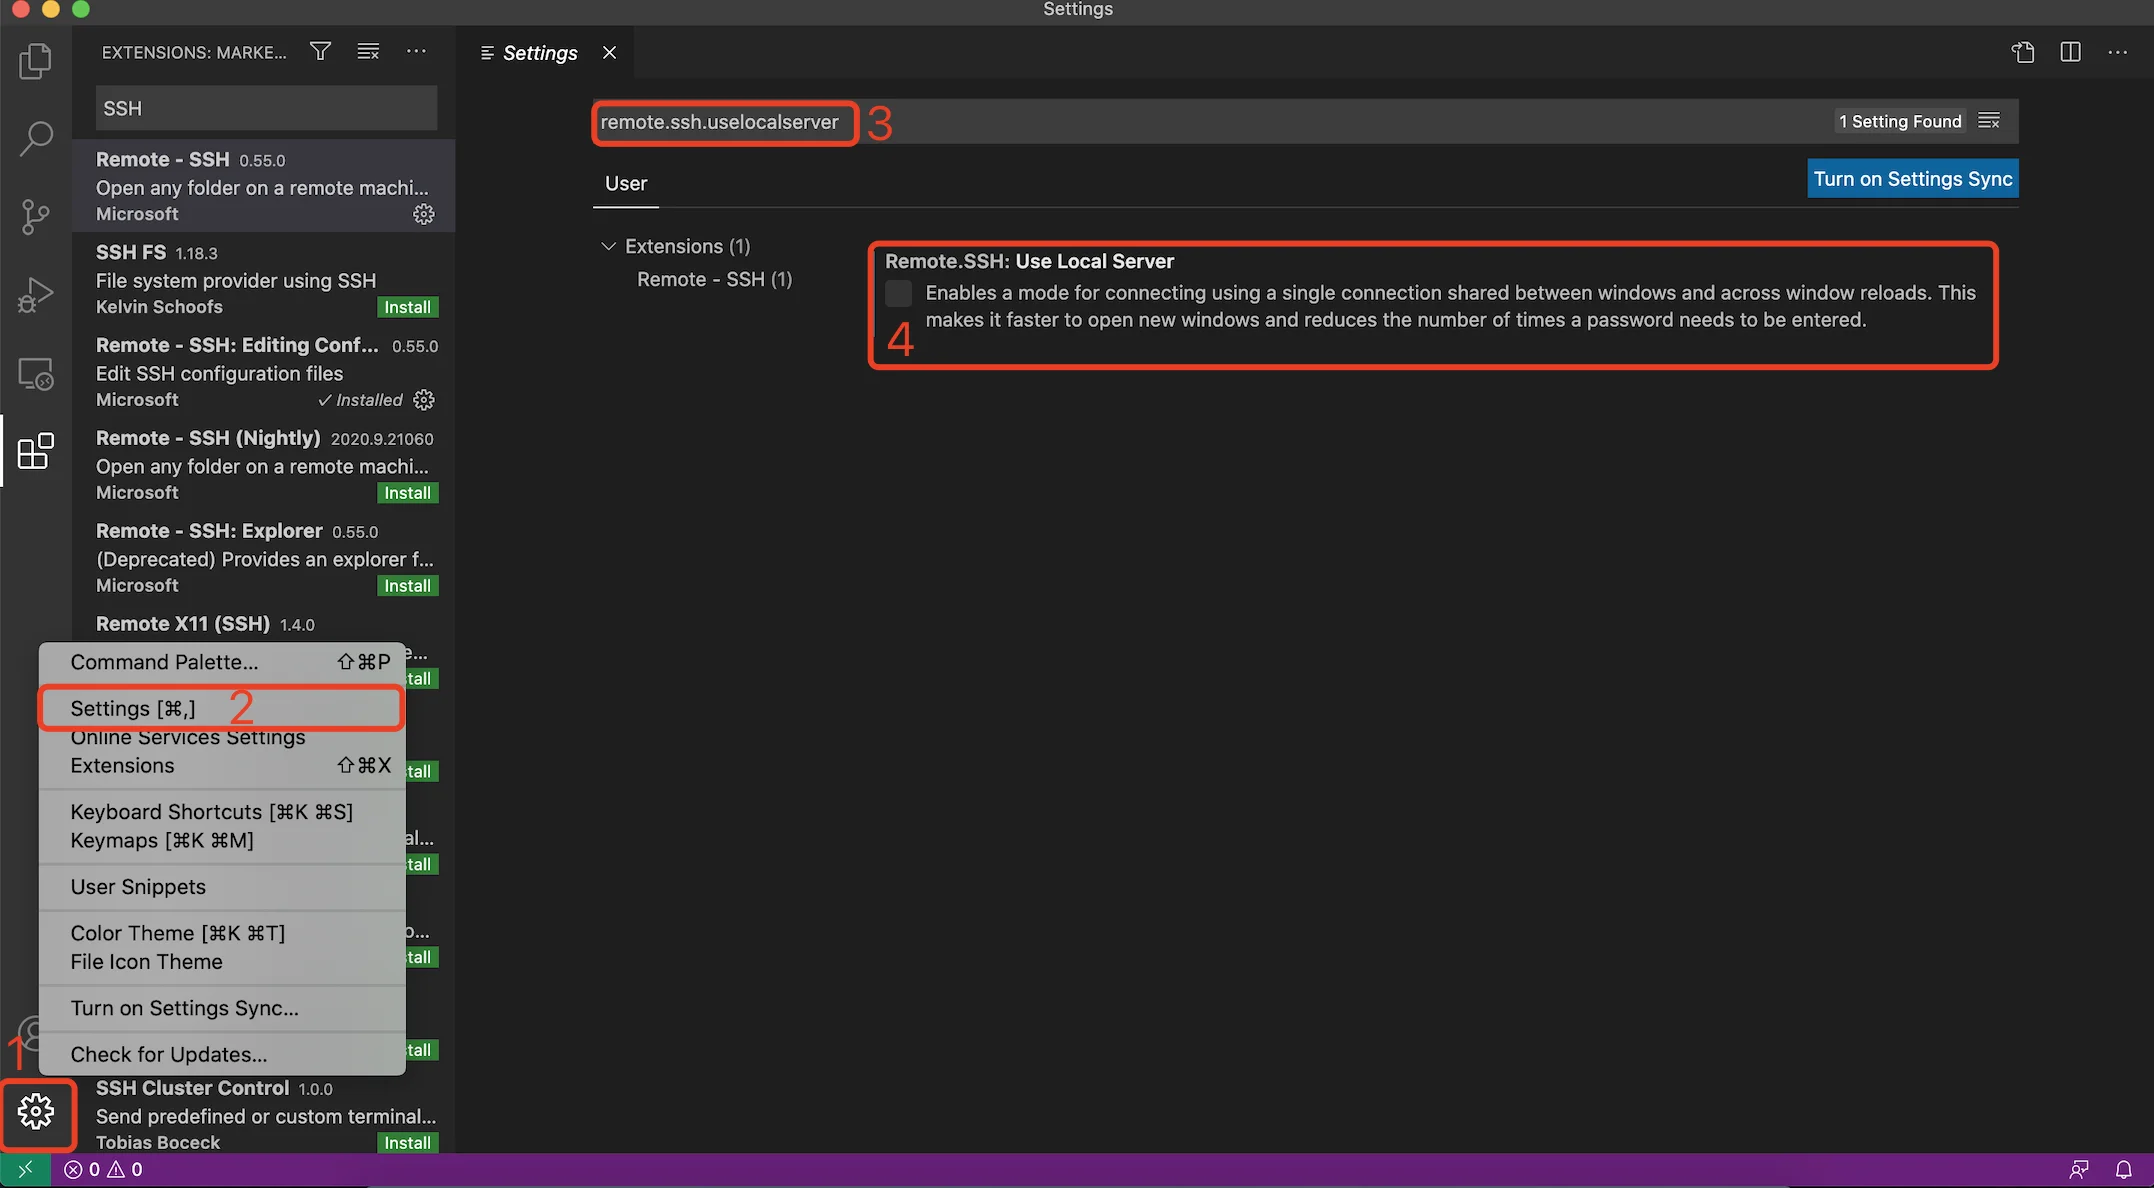The height and width of the screenshot is (1188, 2154).
Task: Open the Source Control view
Action: point(36,216)
